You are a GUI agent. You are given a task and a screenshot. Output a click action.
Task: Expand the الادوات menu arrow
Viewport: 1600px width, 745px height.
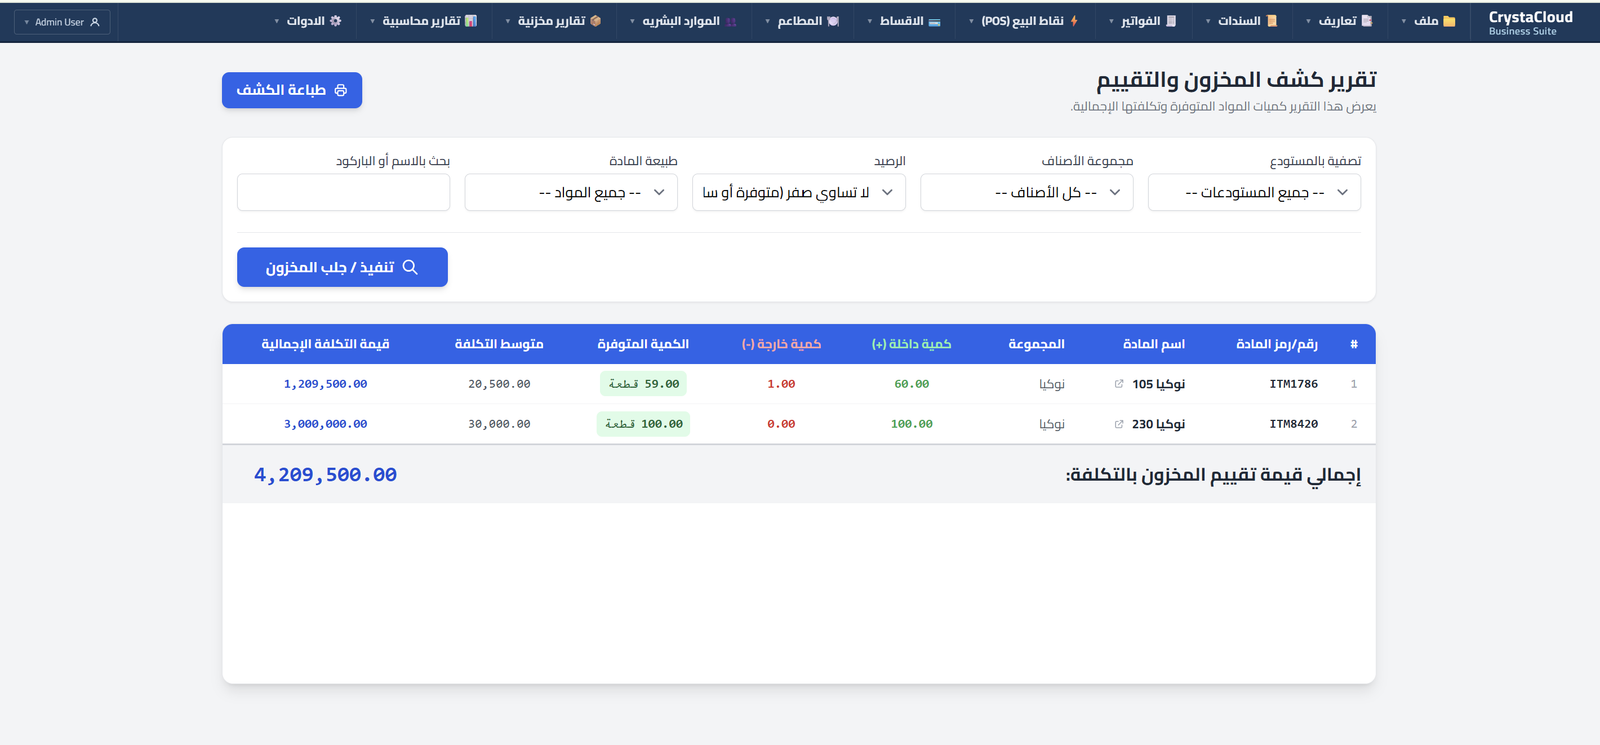pos(277,21)
